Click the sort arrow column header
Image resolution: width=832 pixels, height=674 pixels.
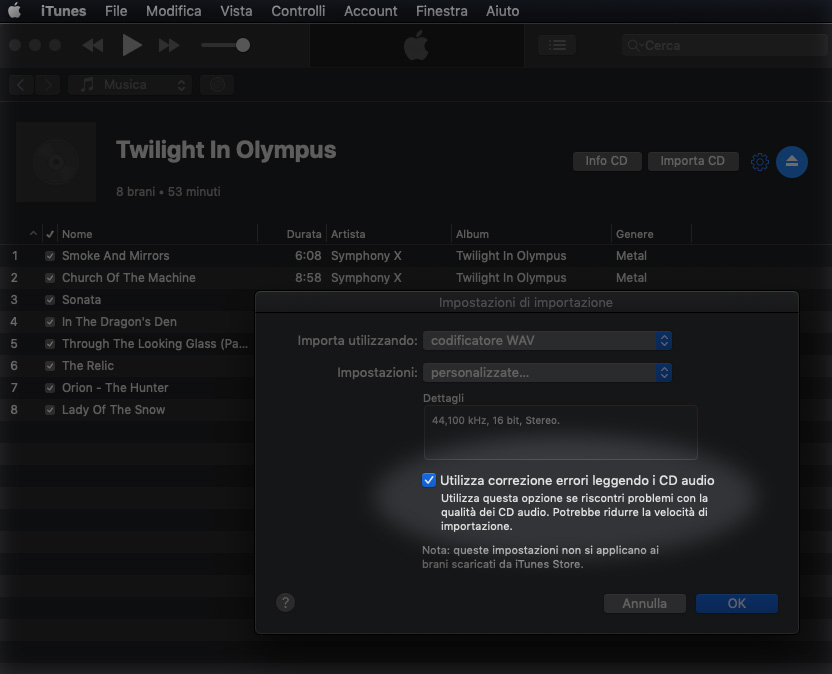tap(33, 234)
